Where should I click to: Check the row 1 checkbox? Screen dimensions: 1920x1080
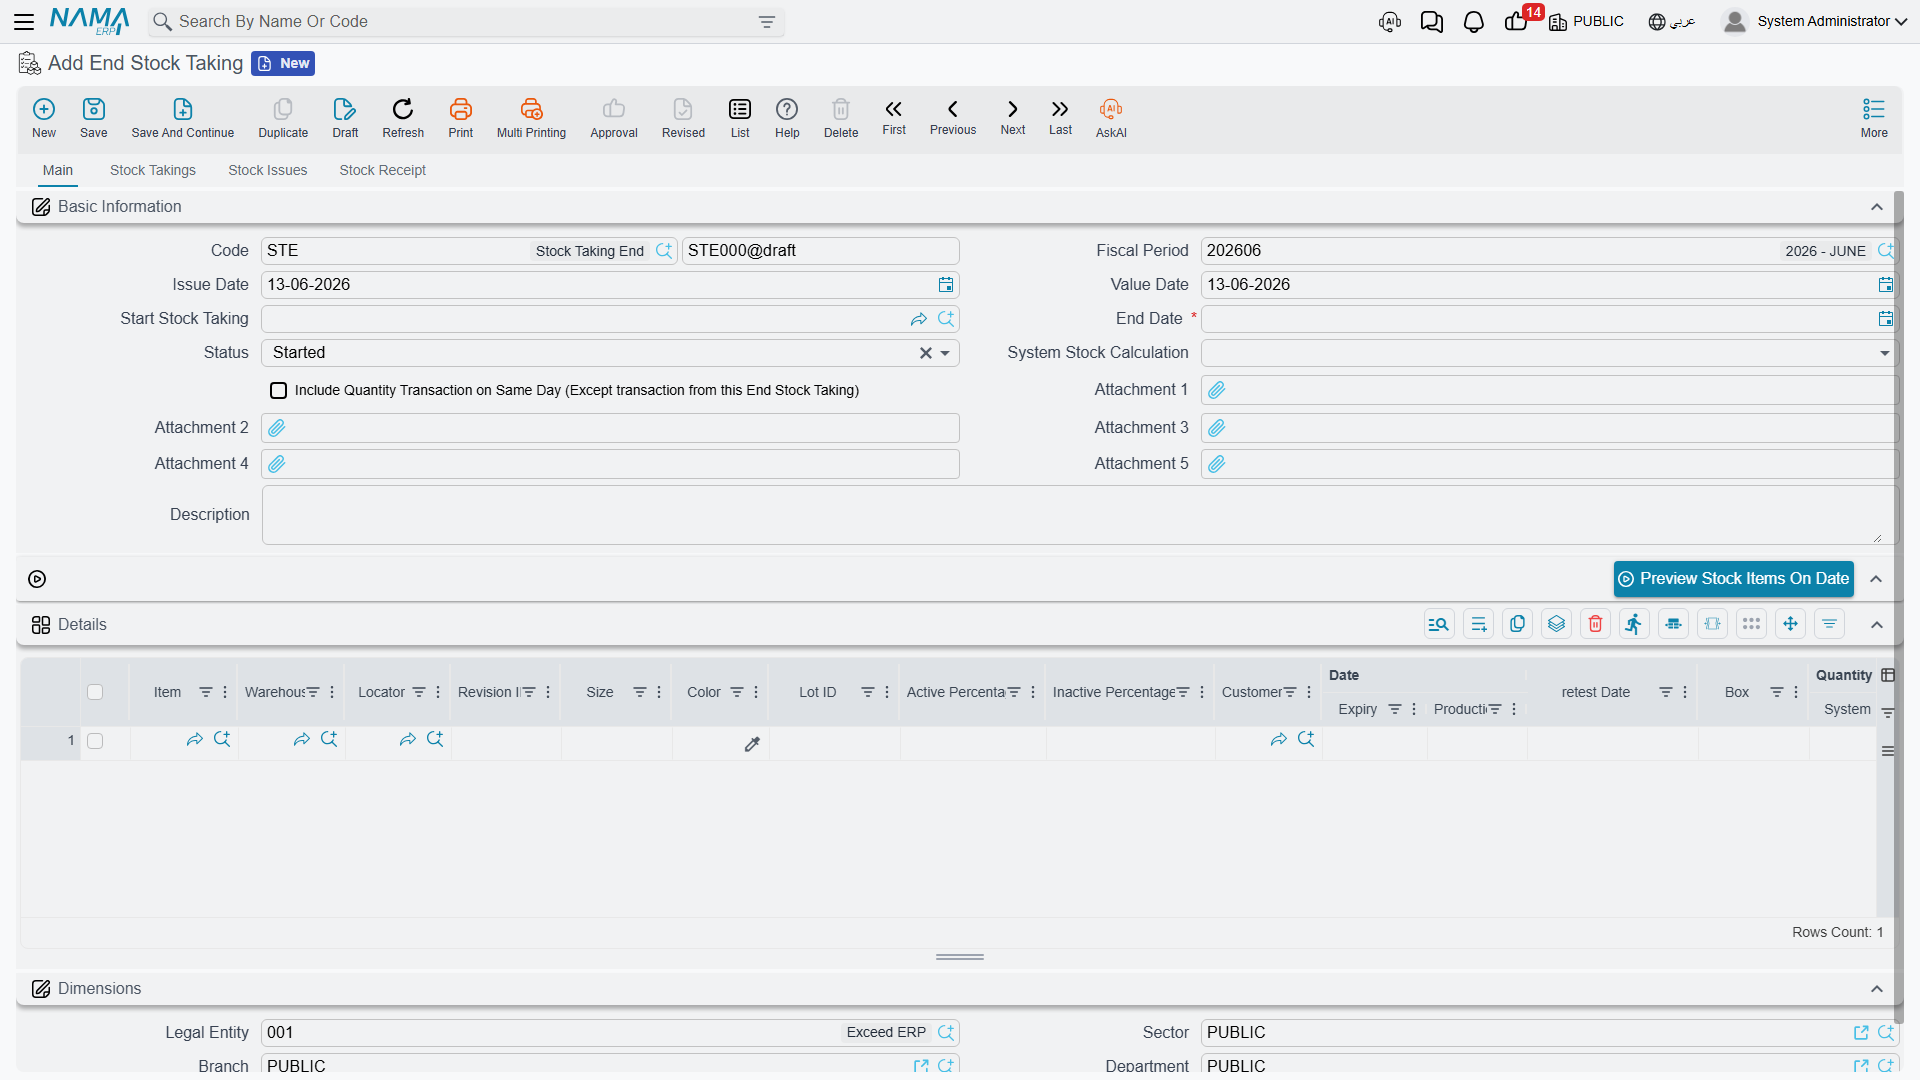click(95, 741)
